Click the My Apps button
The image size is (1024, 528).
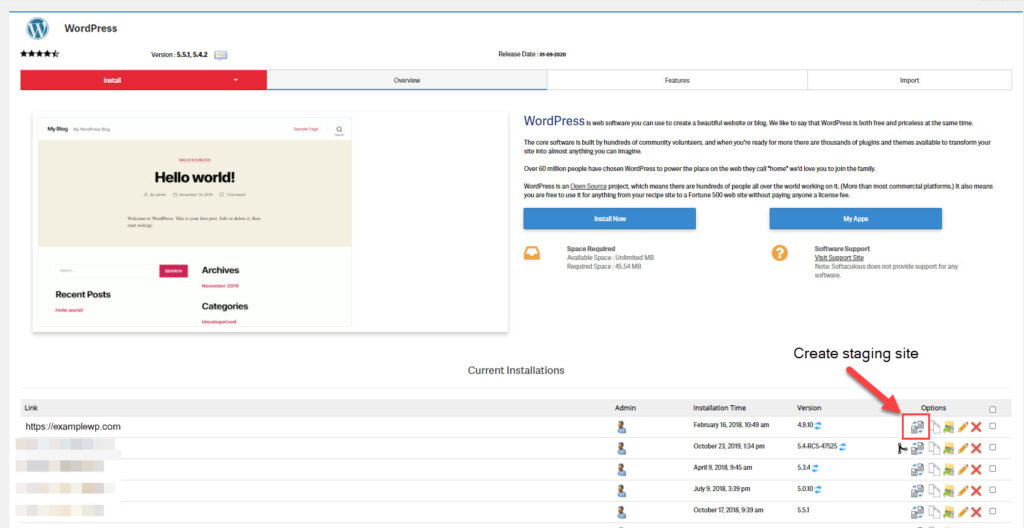(855, 219)
